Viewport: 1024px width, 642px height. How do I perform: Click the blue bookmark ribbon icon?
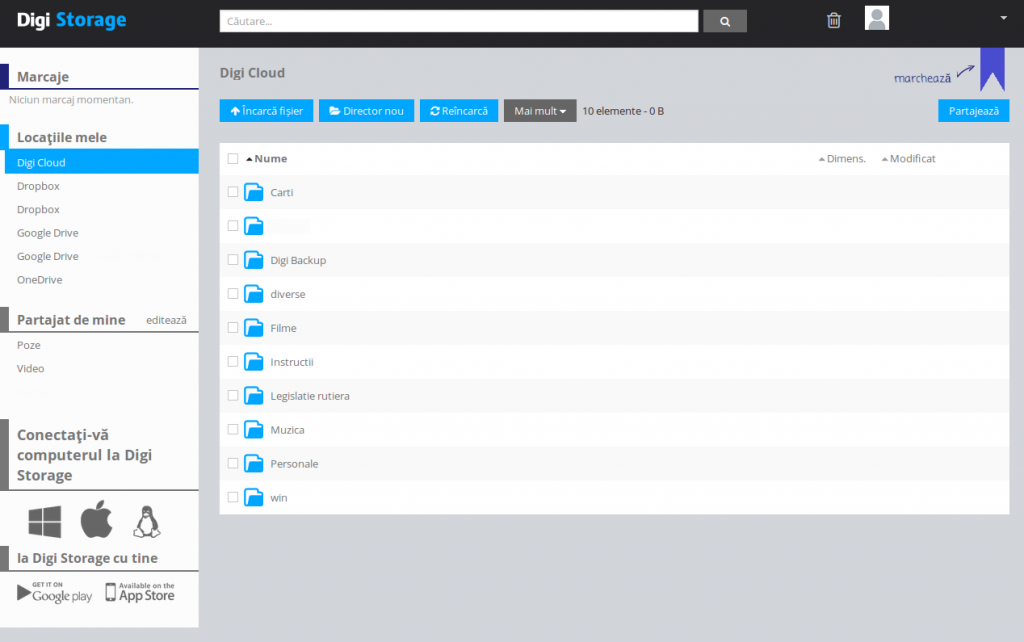992,69
